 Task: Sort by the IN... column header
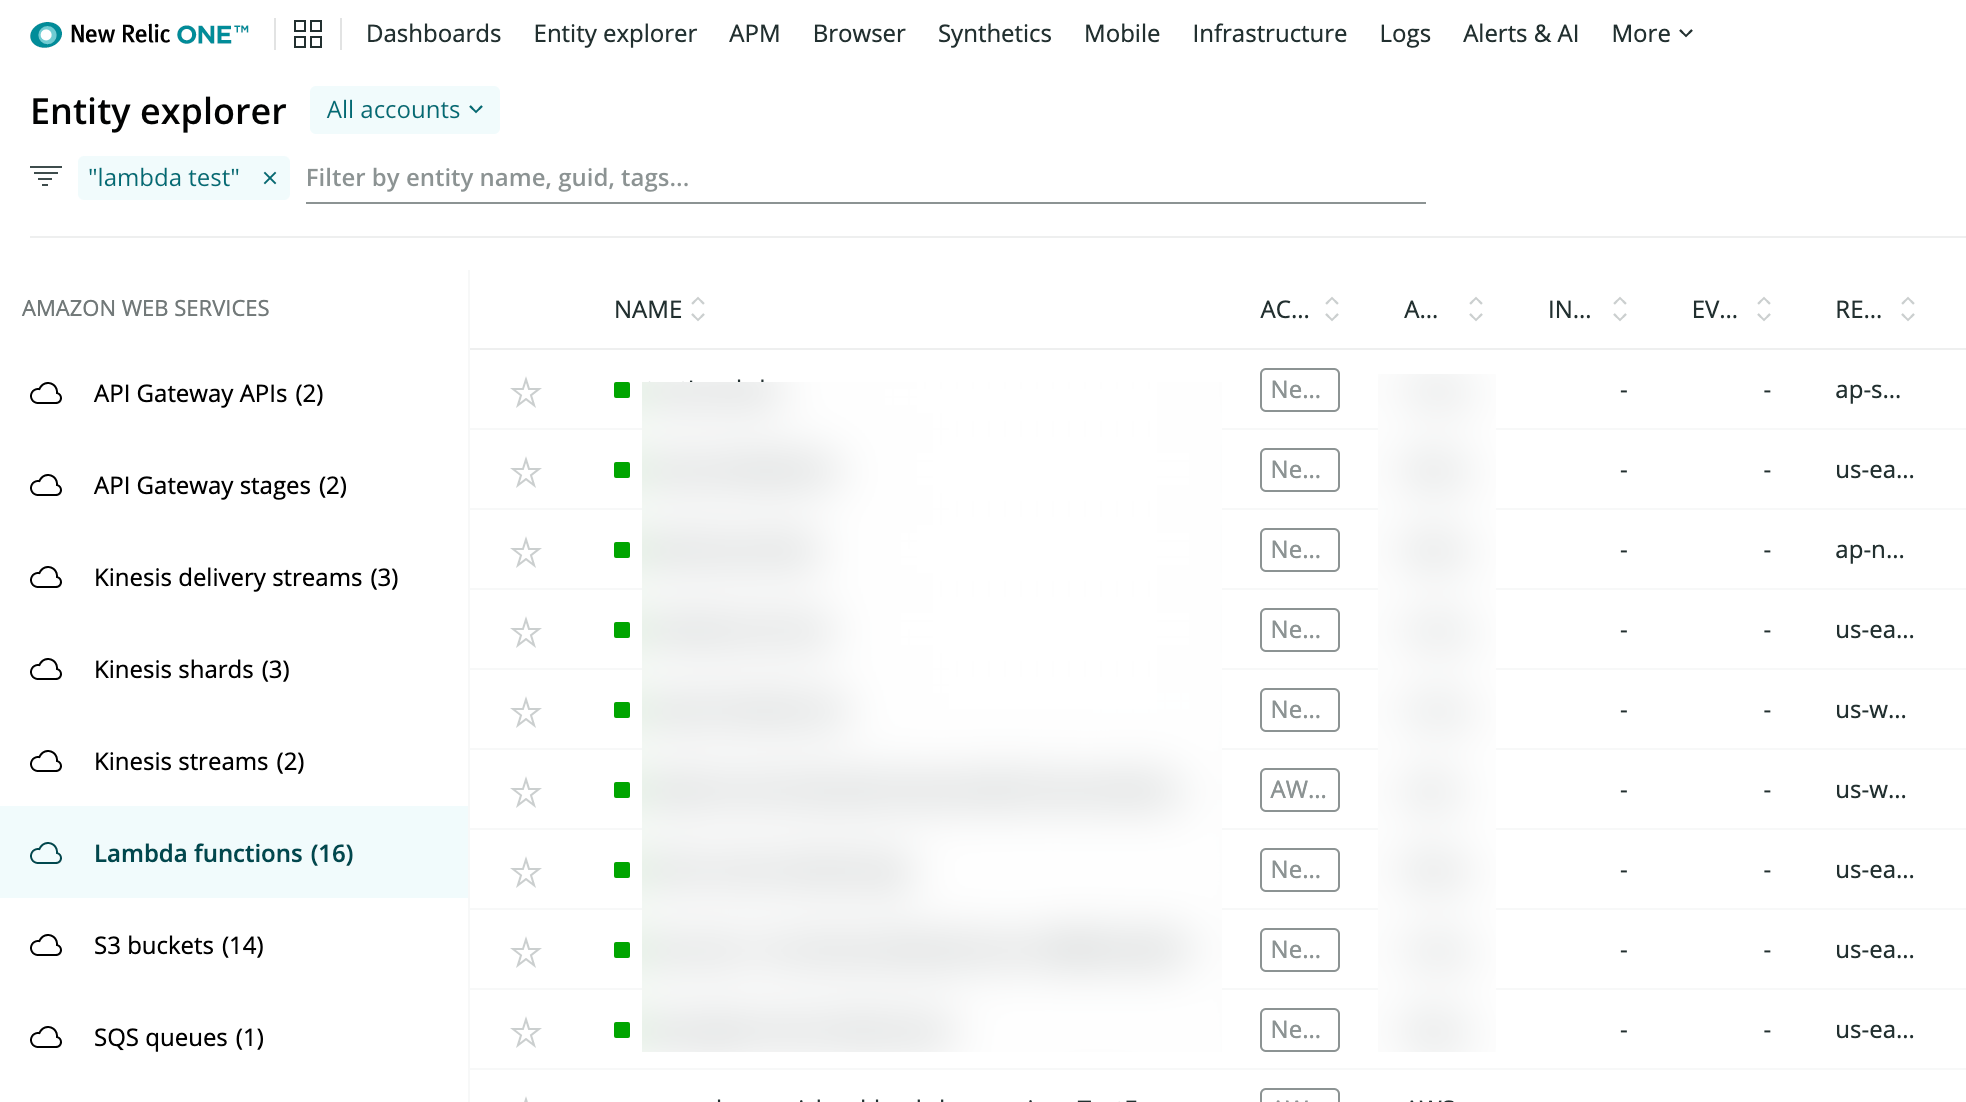pos(1587,310)
